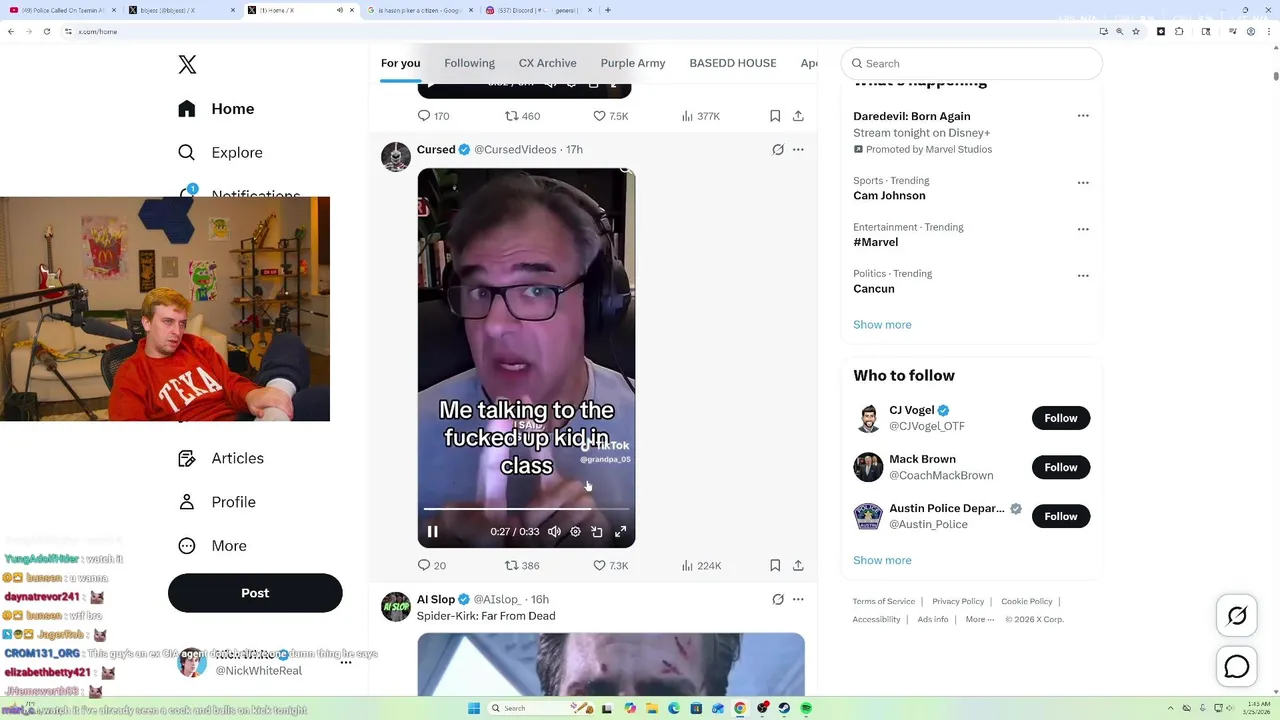Open Cursed profile avatar
This screenshot has width=1280, height=720.
coord(396,157)
